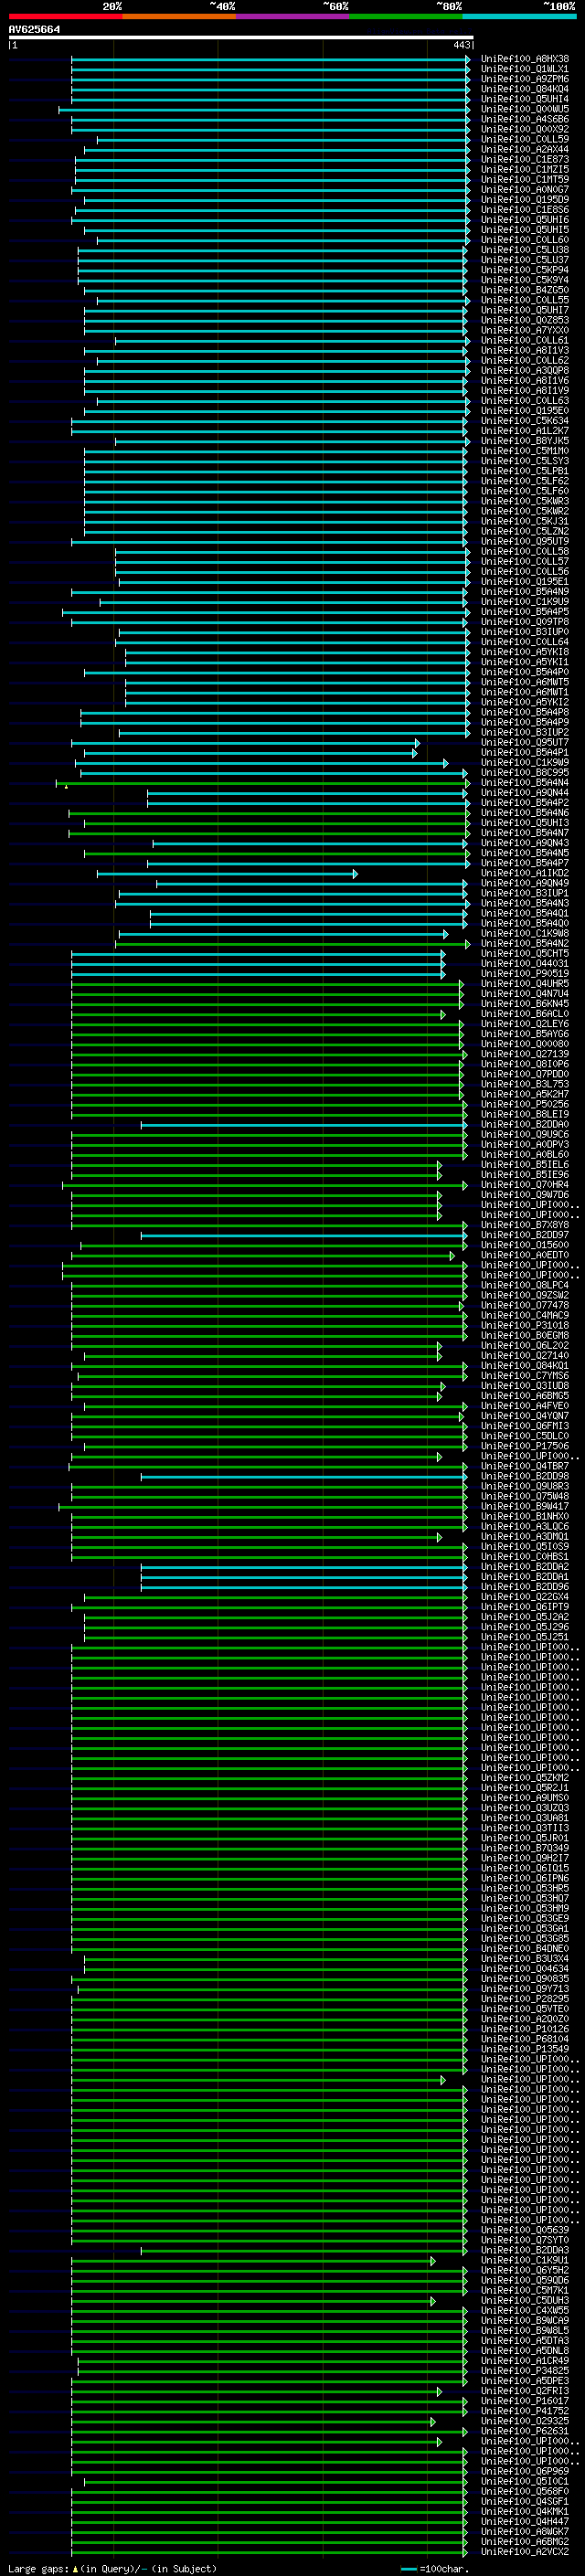Click hit label UniRef100_C0HBS1
Image resolution: width=585 pixels, height=2576 pixels.
525,1556
